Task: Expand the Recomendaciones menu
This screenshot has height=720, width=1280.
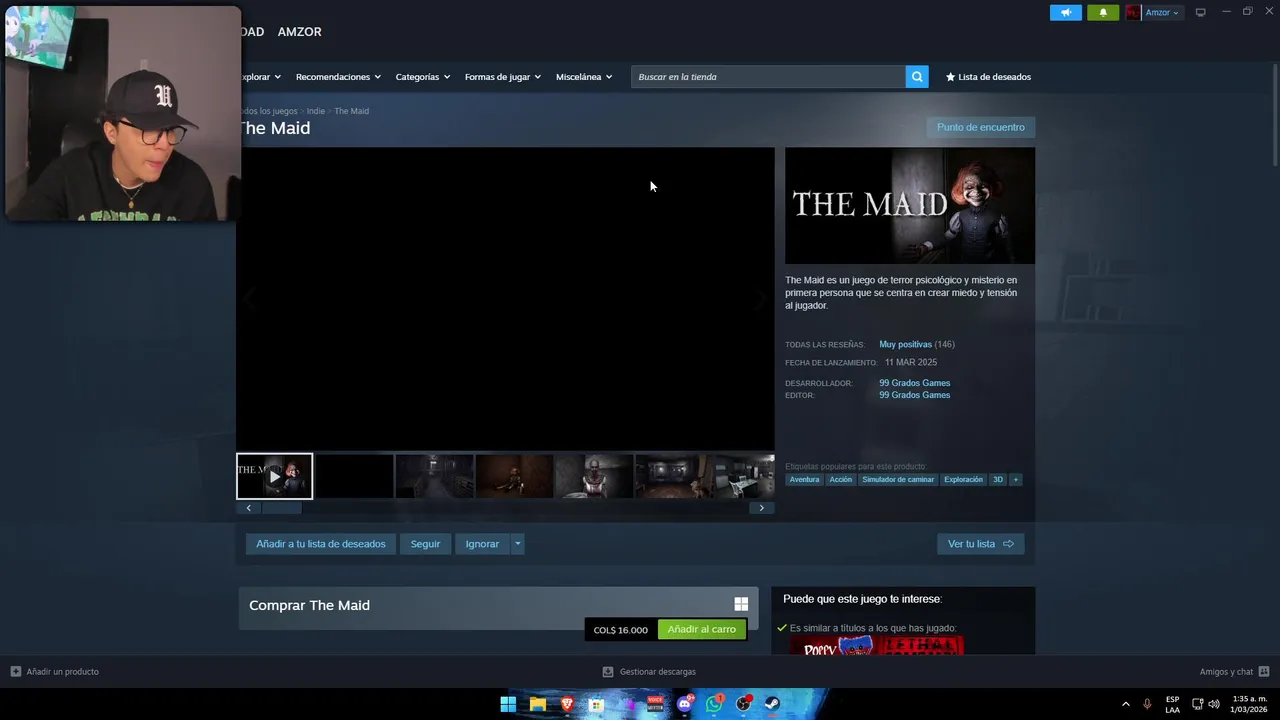Action: (338, 77)
